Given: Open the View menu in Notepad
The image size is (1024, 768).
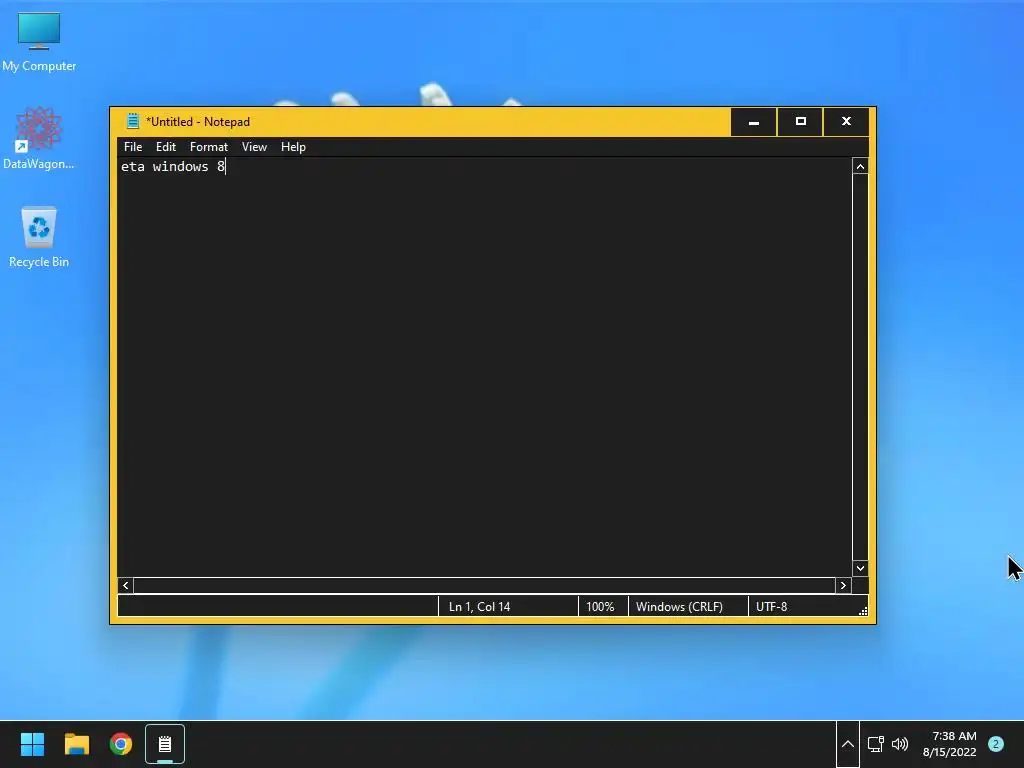Looking at the screenshot, I should [x=254, y=147].
